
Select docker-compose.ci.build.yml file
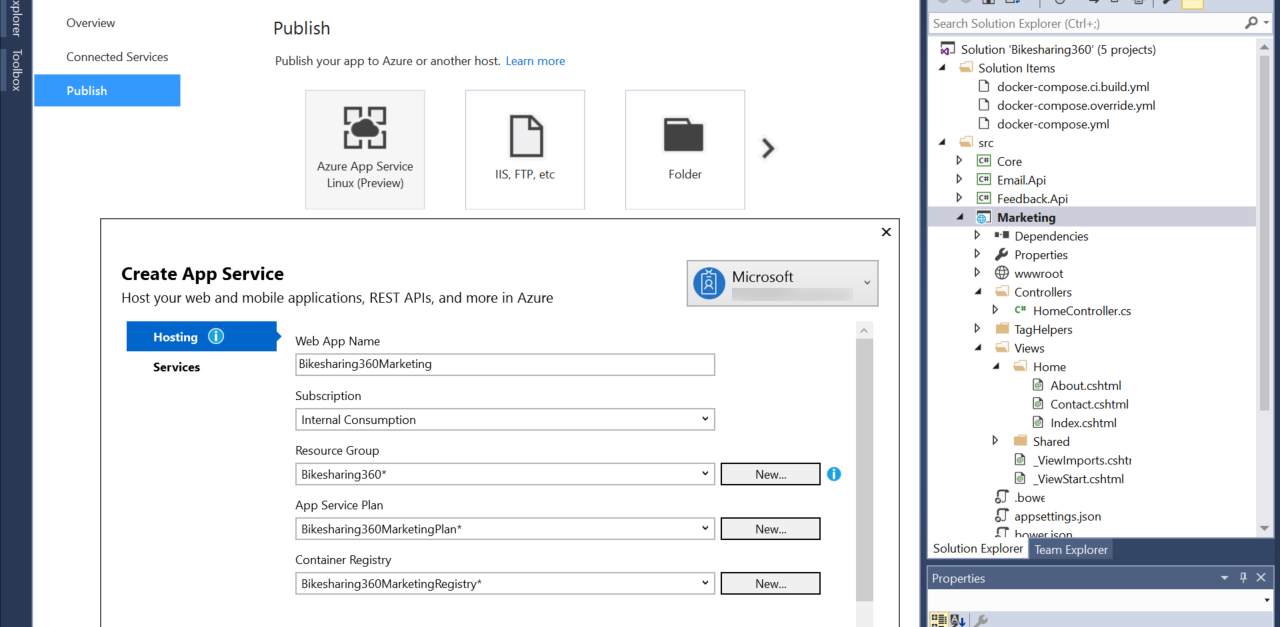tap(1073, 87)
